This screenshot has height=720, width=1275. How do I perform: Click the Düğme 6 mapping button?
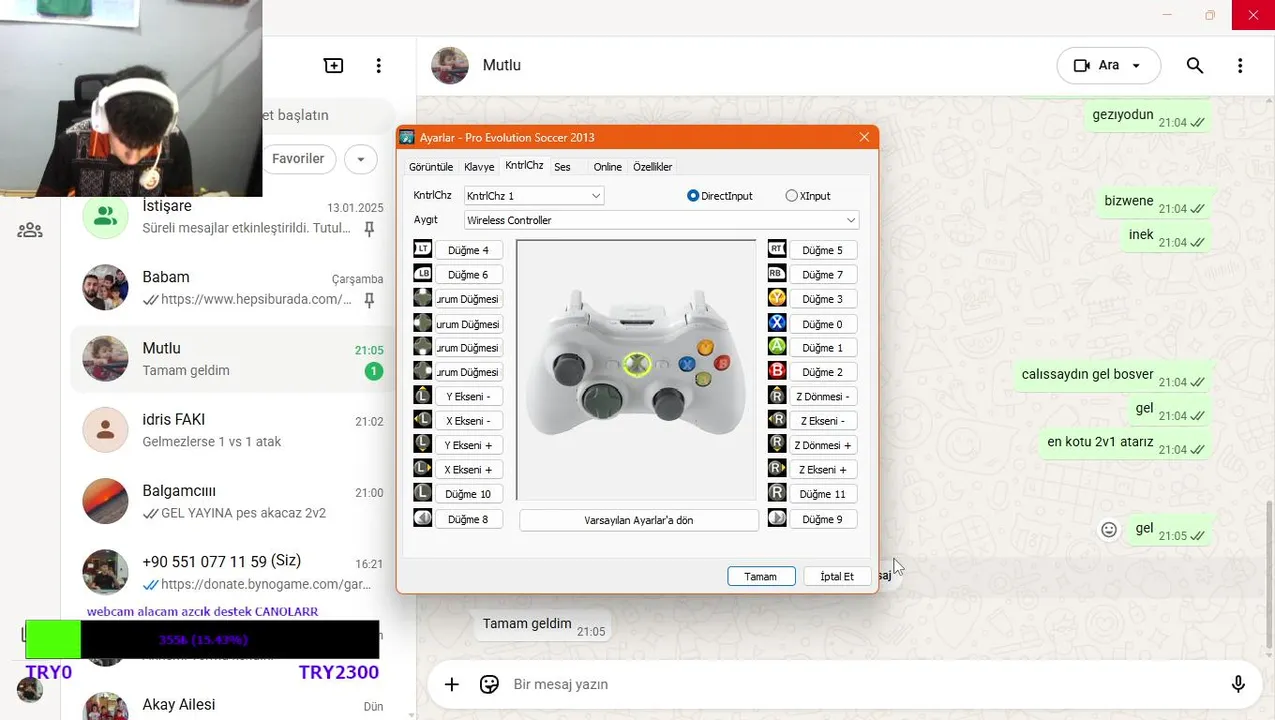point(468,274)
